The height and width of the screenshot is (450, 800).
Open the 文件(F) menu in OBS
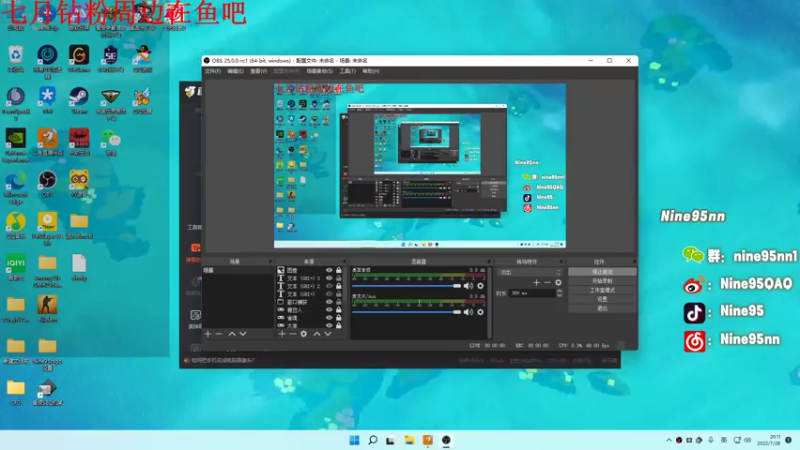tap(213, 71)
